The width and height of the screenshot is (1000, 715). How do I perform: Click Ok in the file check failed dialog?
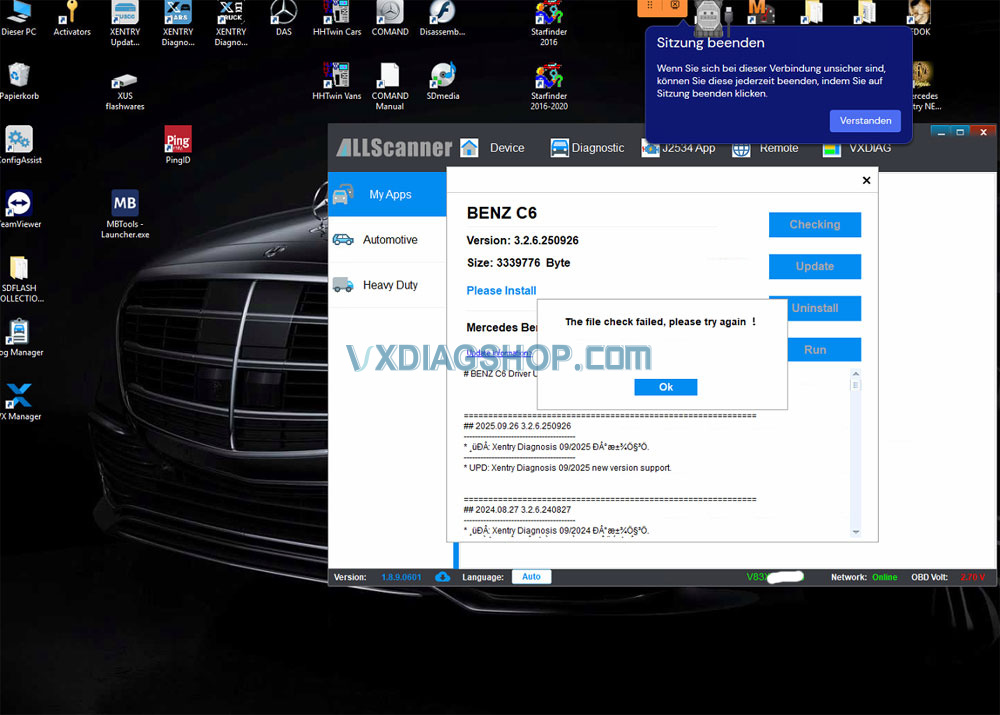point(665,387)
